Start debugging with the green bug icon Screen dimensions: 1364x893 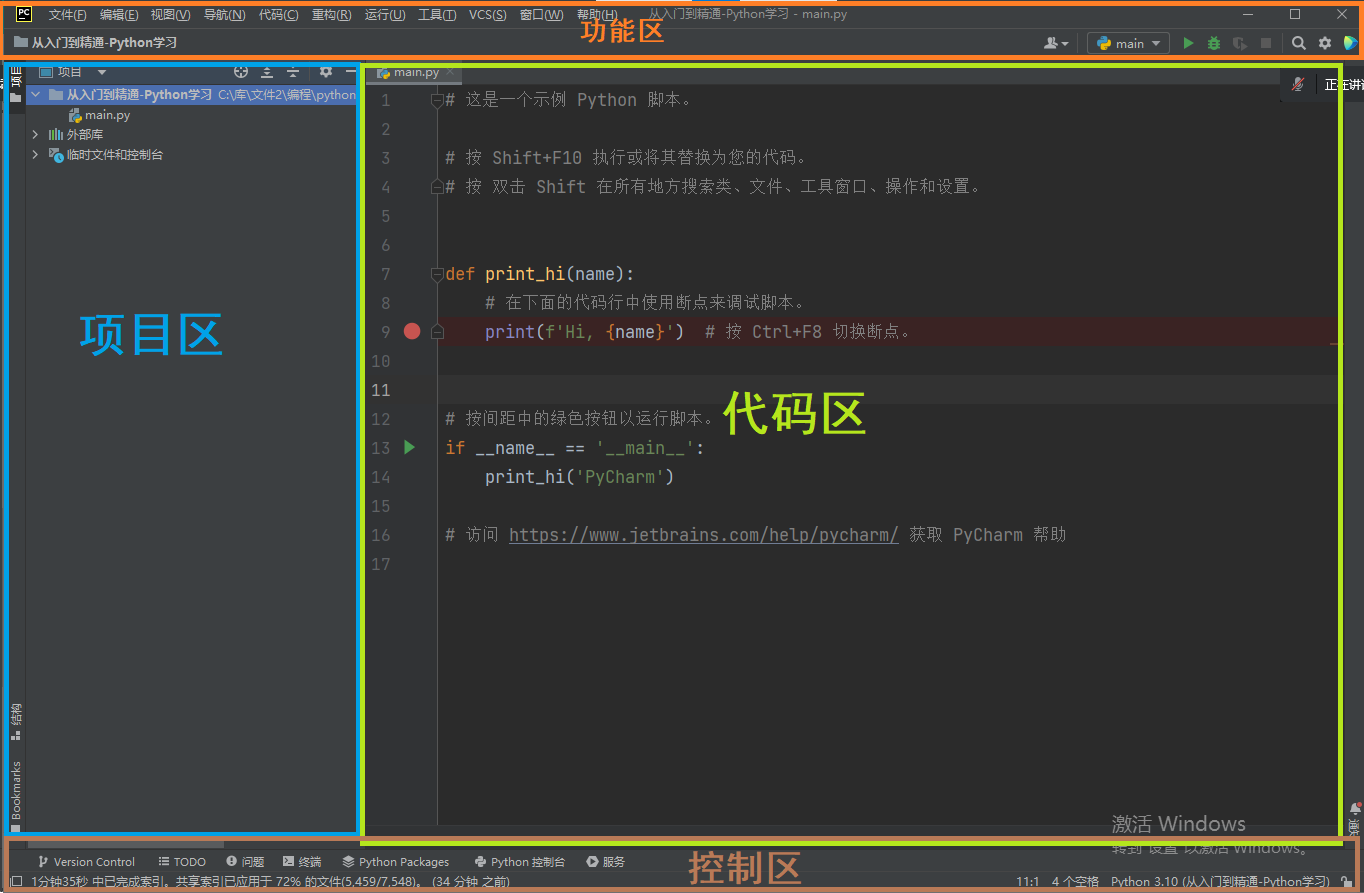[1214, 43]
